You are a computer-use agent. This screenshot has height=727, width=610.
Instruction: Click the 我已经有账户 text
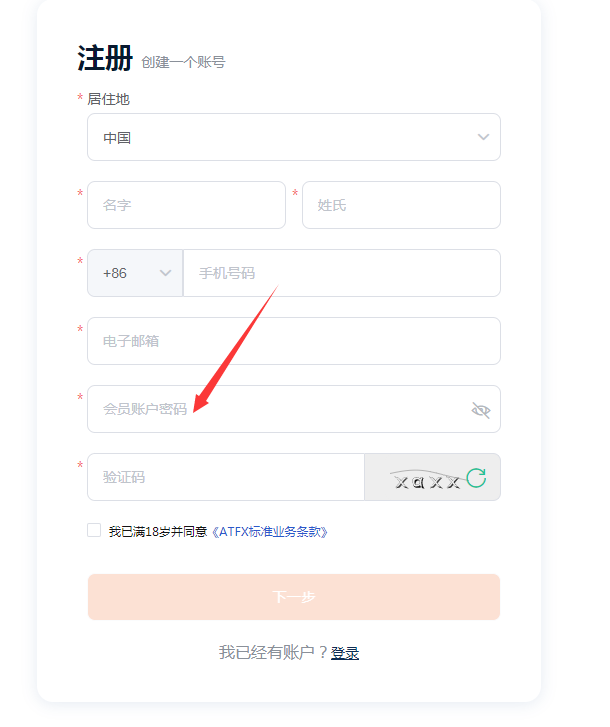267,652
